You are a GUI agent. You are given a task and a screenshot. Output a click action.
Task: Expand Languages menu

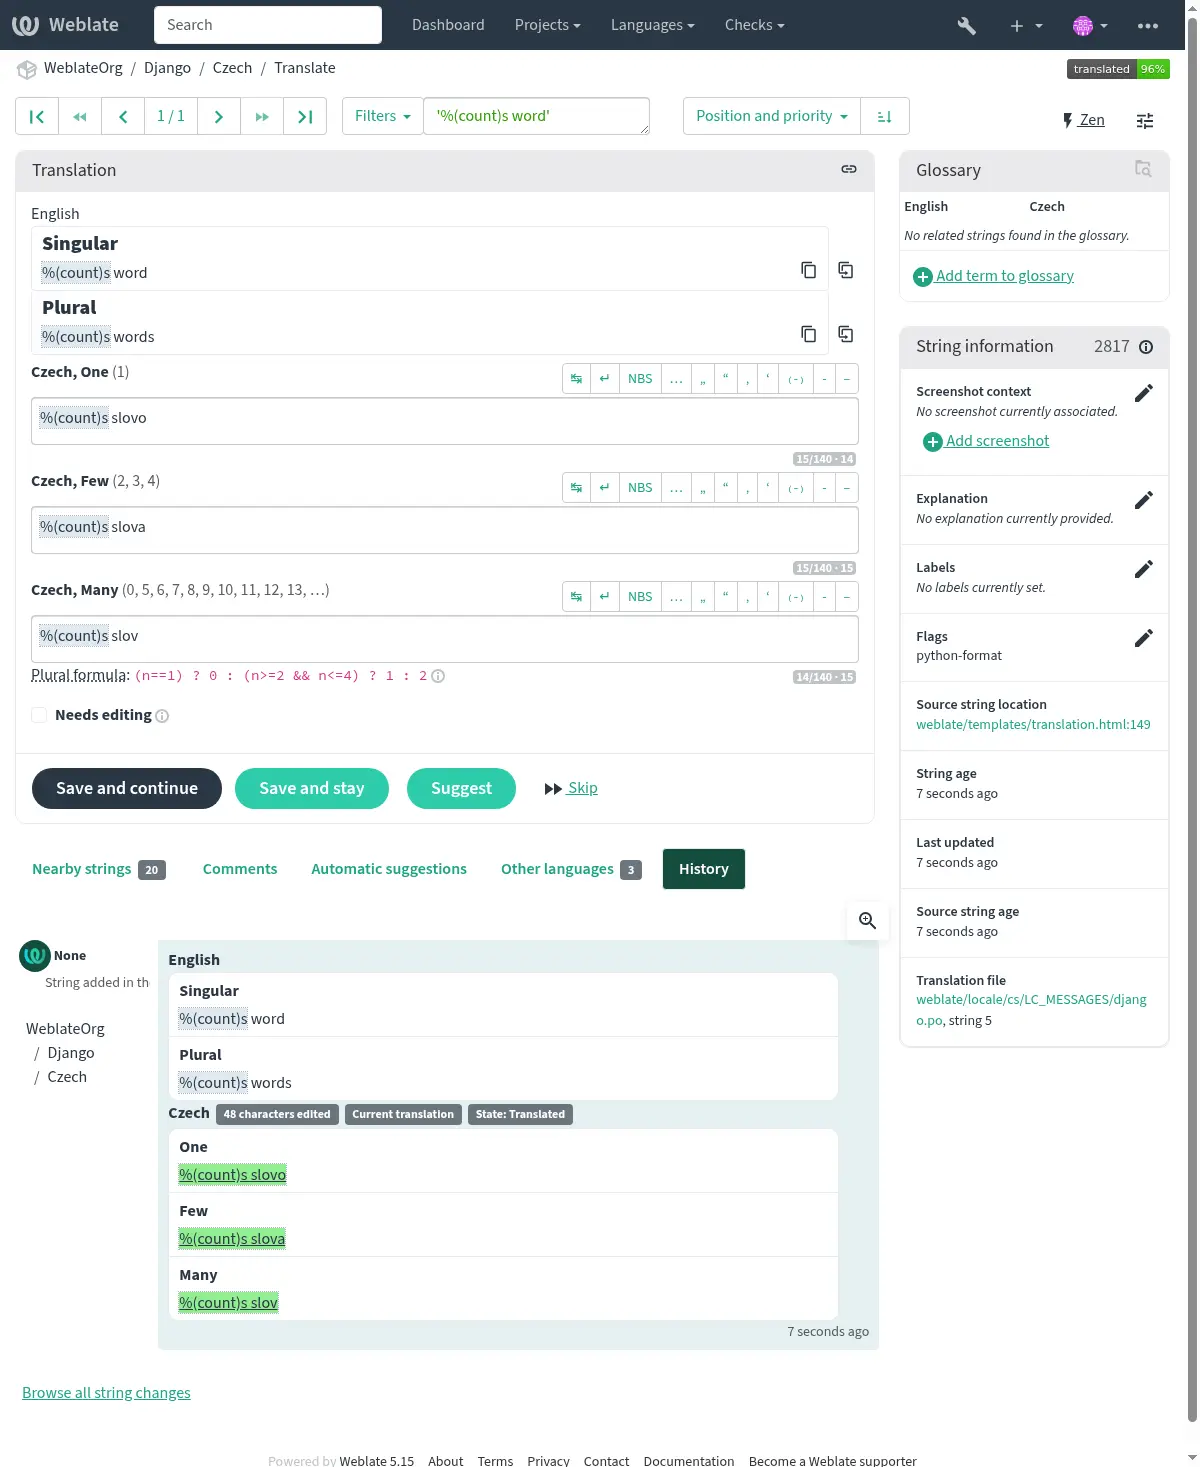point(652,25)
